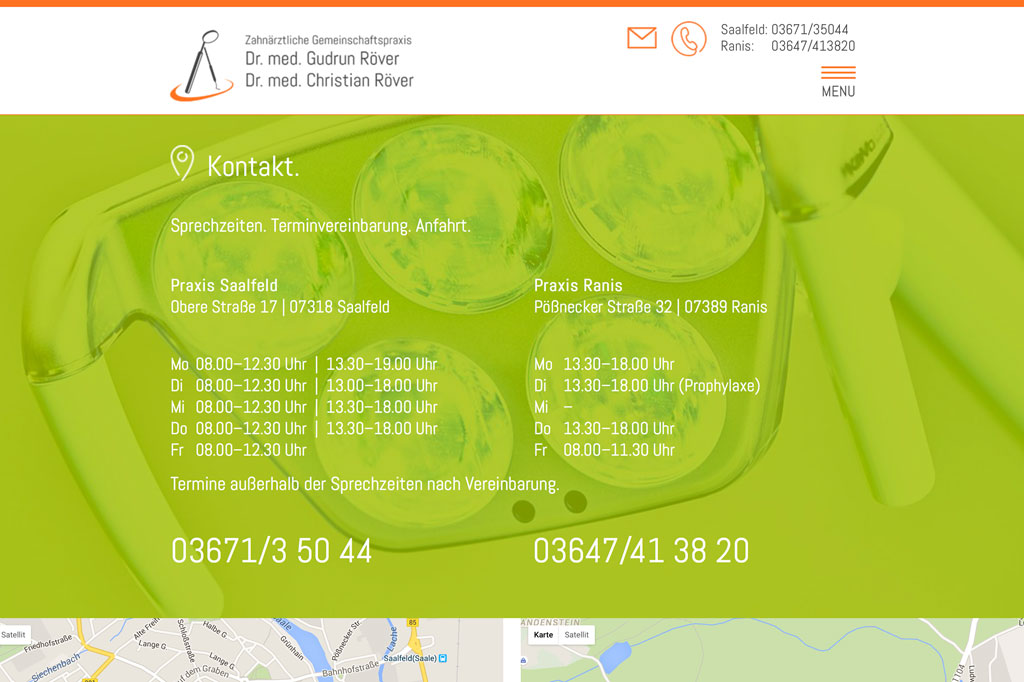Image resolution: width=1024 pixels, height=682 pixels.
Task: Click the large phone number 03647/41 38 20
Action: [x=641, y=551]
